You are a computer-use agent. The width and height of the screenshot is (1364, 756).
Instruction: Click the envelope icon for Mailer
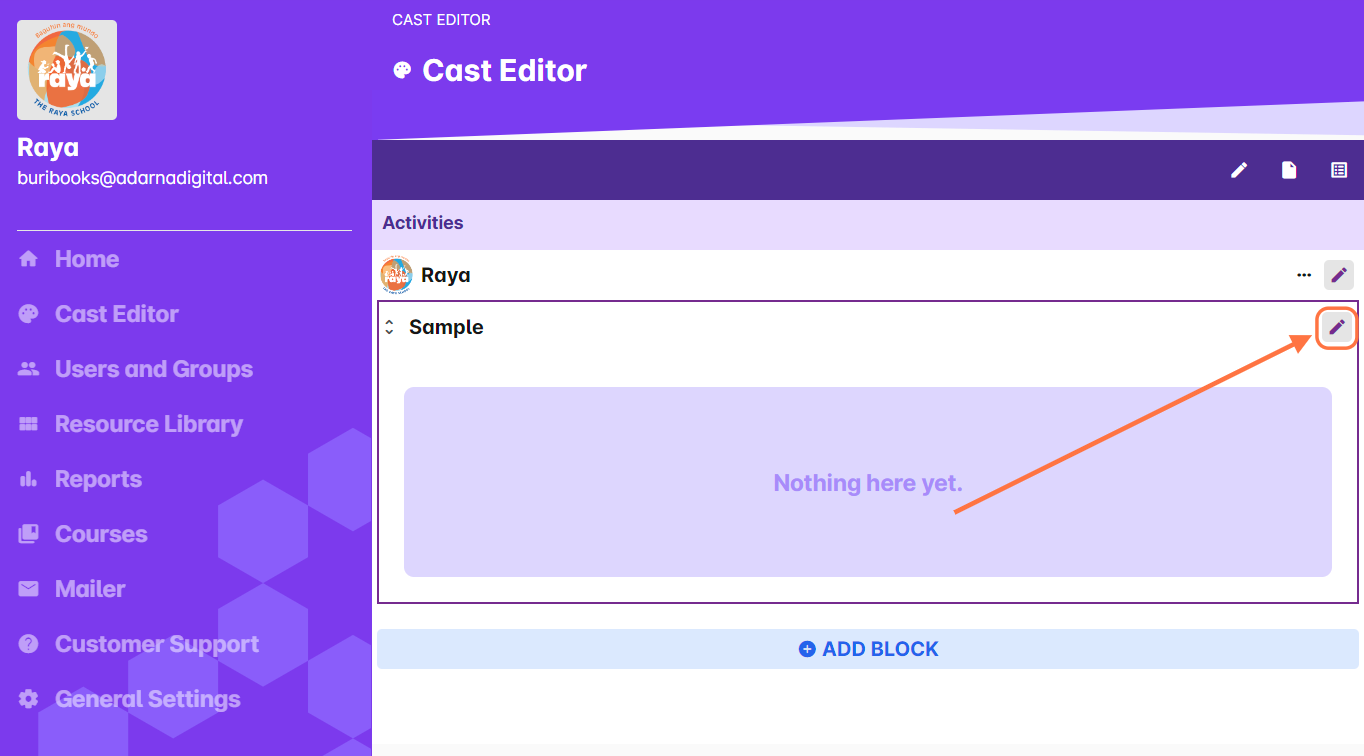(x=28, y=589)
